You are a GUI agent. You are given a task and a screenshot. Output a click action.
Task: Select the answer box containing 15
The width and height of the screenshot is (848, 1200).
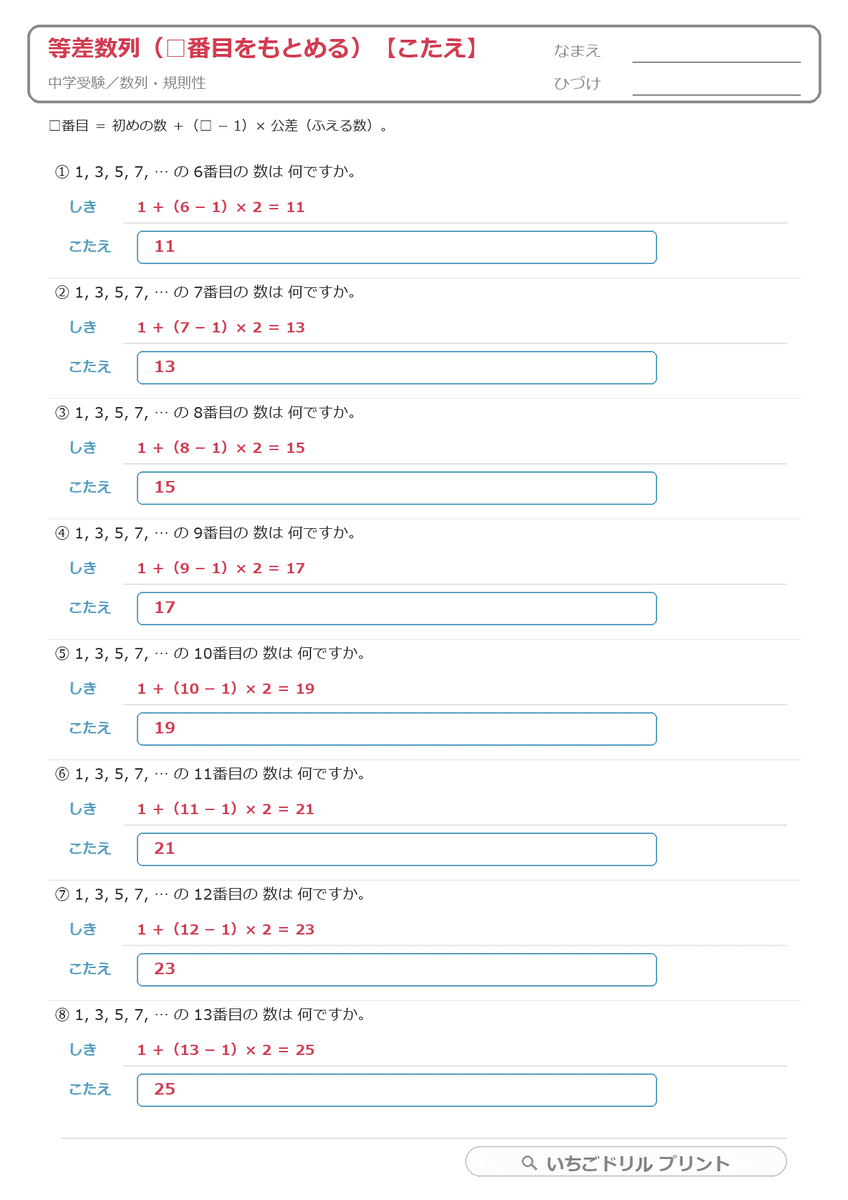(x=397, y=488)
